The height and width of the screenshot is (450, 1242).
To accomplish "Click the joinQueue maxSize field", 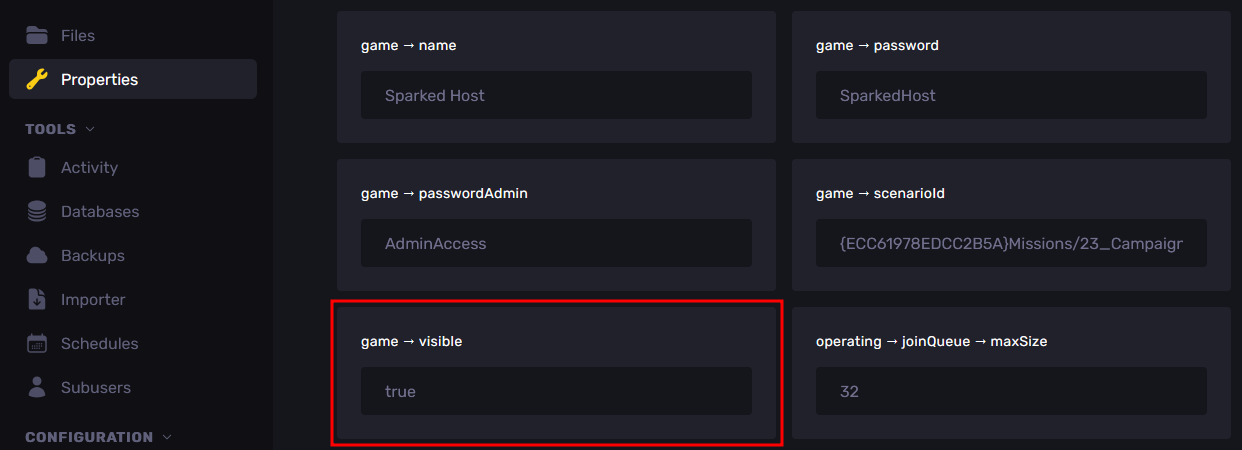I will [1011, 391].
